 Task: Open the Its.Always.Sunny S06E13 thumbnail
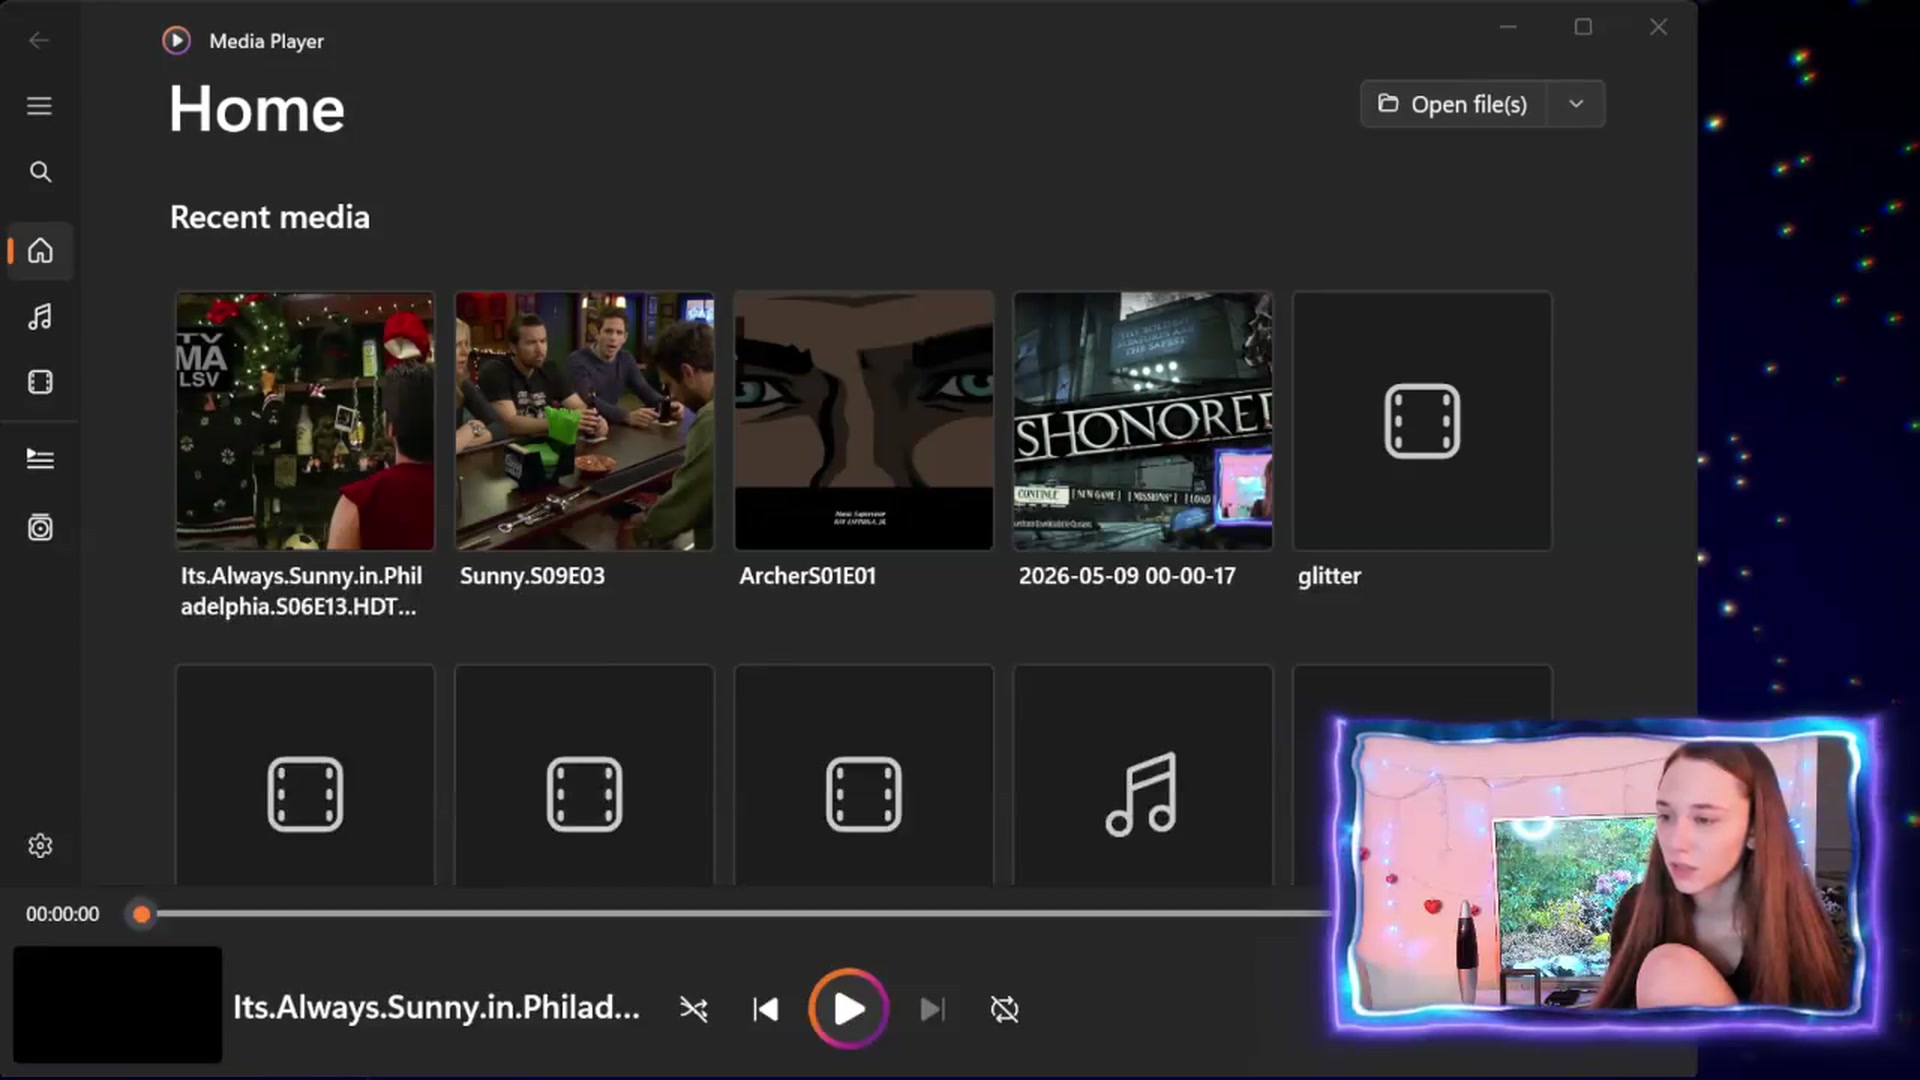click(x=305, y=421)
